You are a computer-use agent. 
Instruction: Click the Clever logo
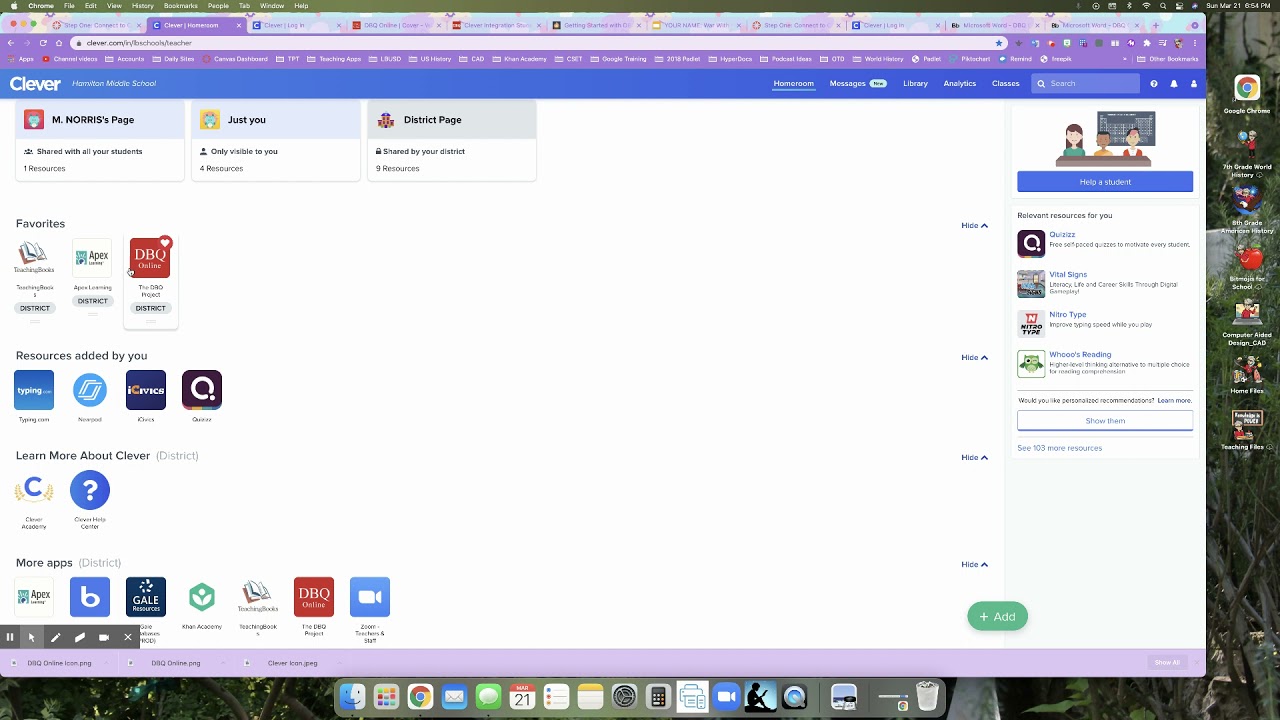point(34,83)
